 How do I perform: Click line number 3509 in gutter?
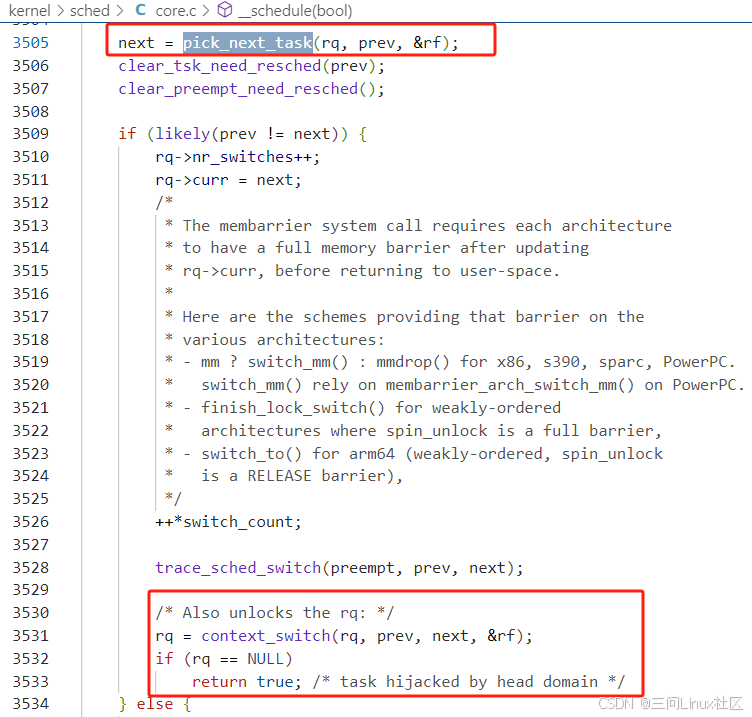pos(31,133)
